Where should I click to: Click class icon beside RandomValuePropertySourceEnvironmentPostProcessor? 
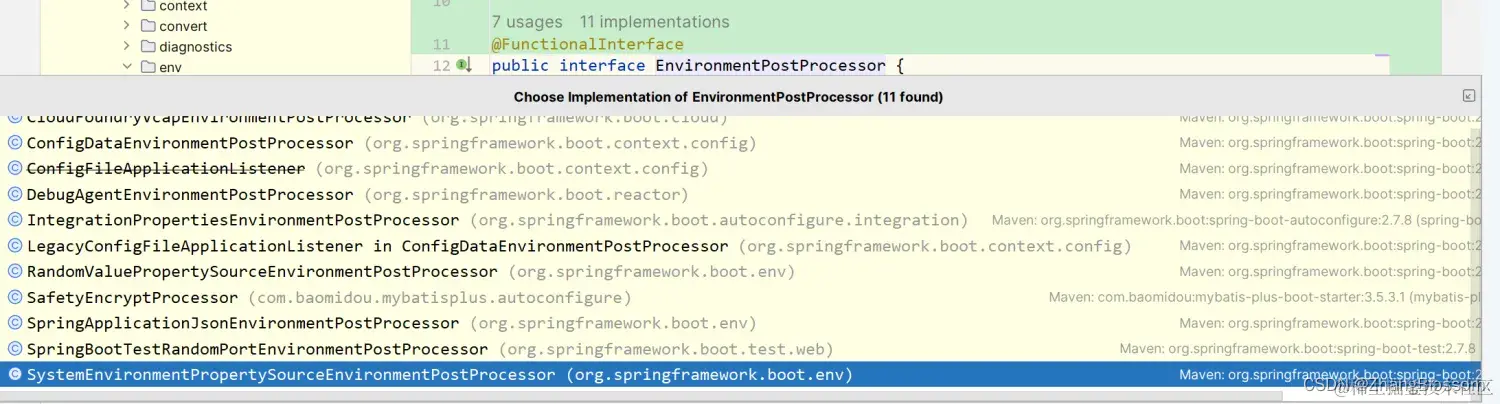tap(15, 271)
